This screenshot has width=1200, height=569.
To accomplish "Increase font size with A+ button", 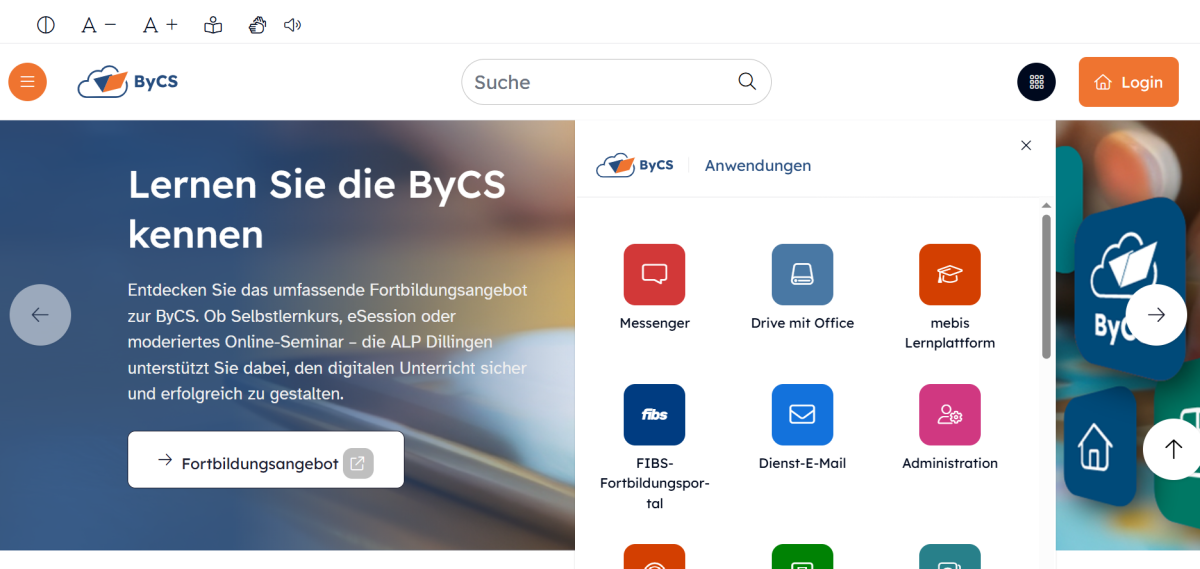I will [x=160, y=25].
